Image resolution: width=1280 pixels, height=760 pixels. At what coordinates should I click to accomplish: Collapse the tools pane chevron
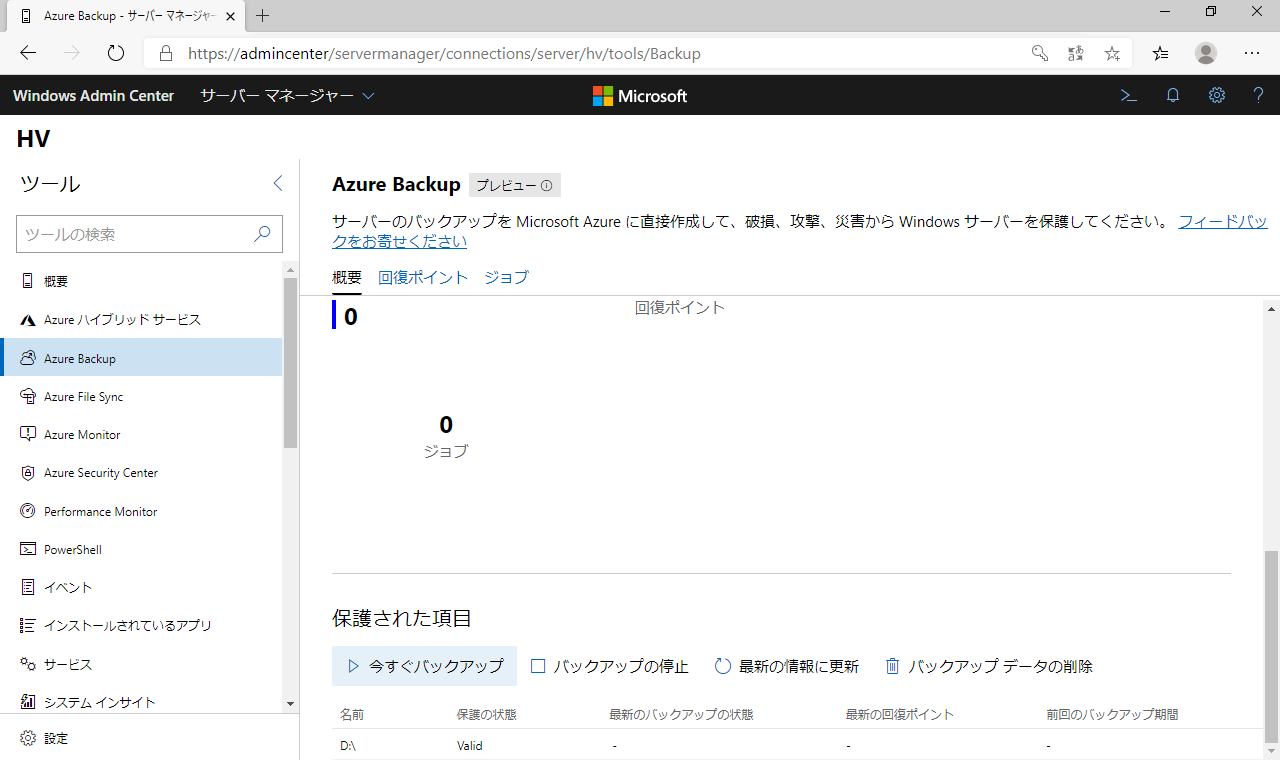pyautogui.click(x=278, y=183)
